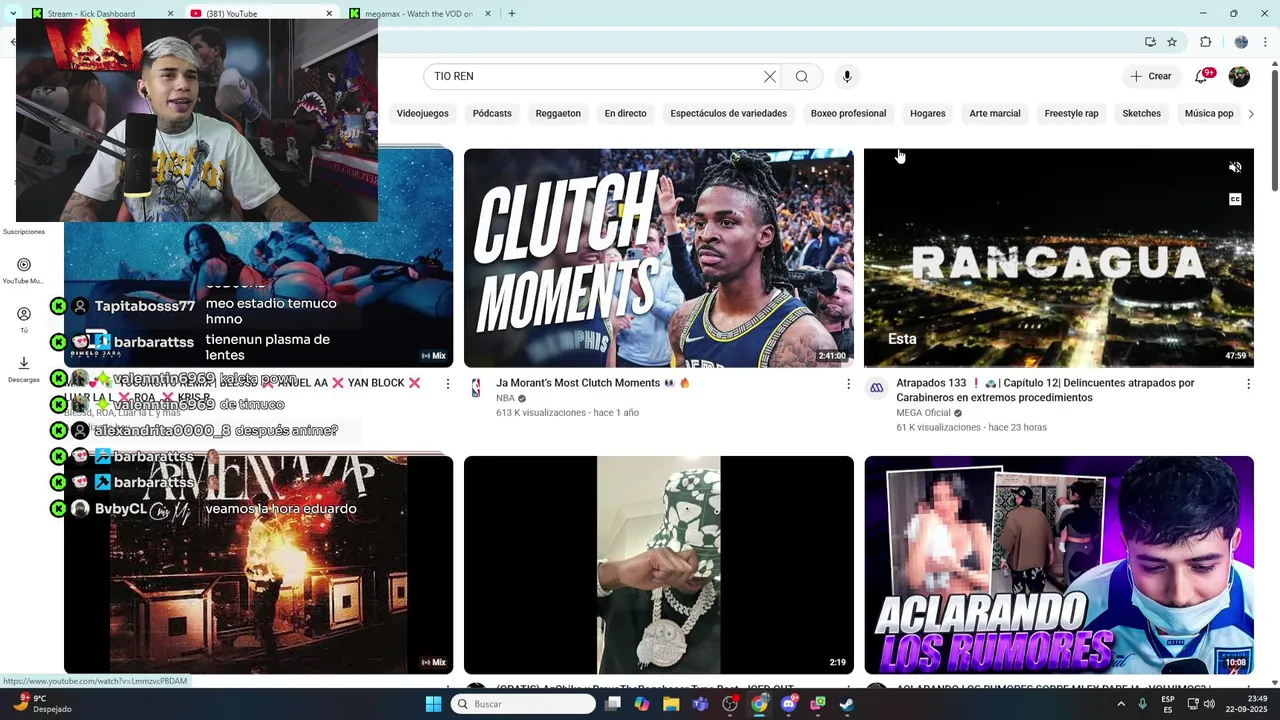Start voice search with the microphone icon
Screen dimensions: 1280x720
[x=847, y=77]
